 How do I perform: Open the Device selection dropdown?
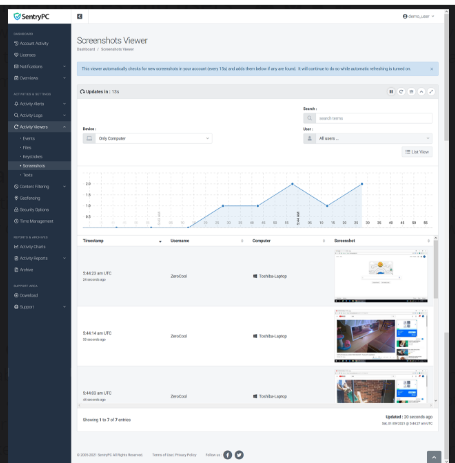154,138
